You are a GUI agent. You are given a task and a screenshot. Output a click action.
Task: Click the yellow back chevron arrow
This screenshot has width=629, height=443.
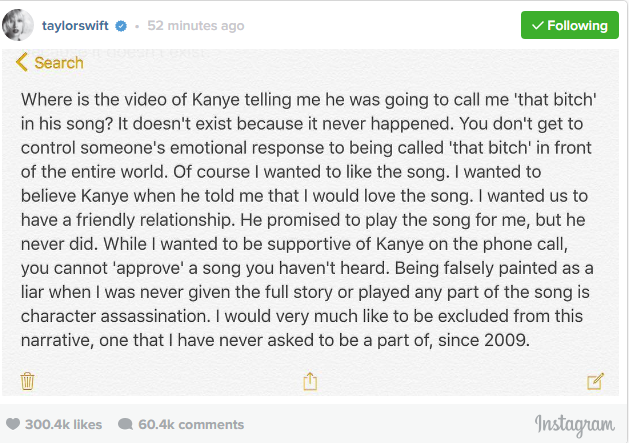pos(22,63)
